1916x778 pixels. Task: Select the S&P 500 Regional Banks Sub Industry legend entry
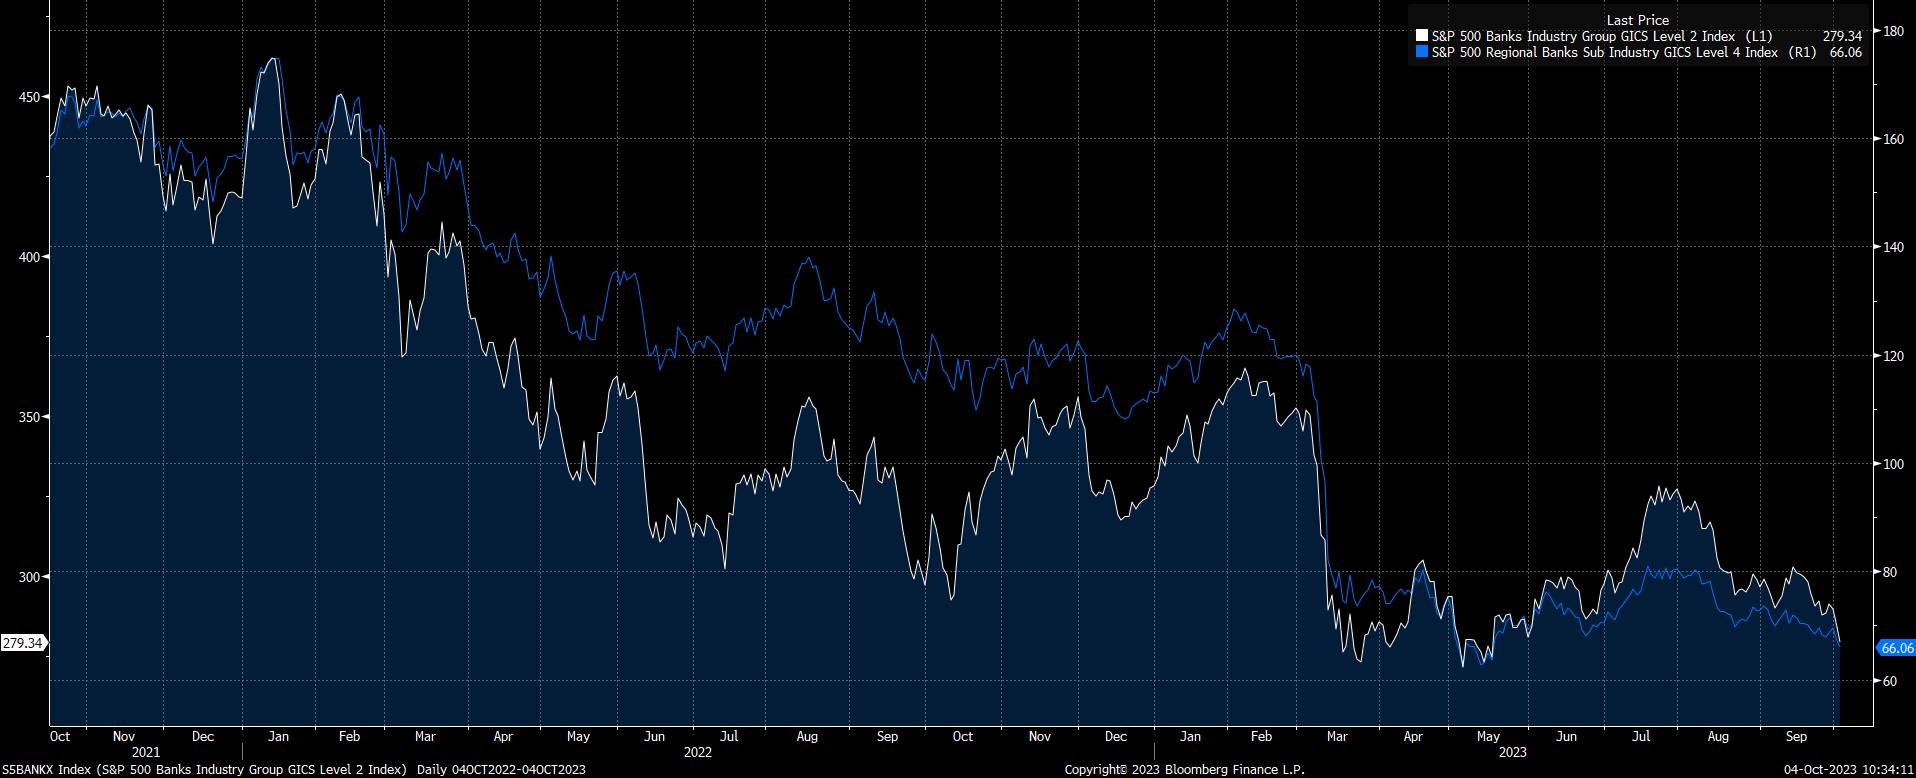[x=1624, y=52]
